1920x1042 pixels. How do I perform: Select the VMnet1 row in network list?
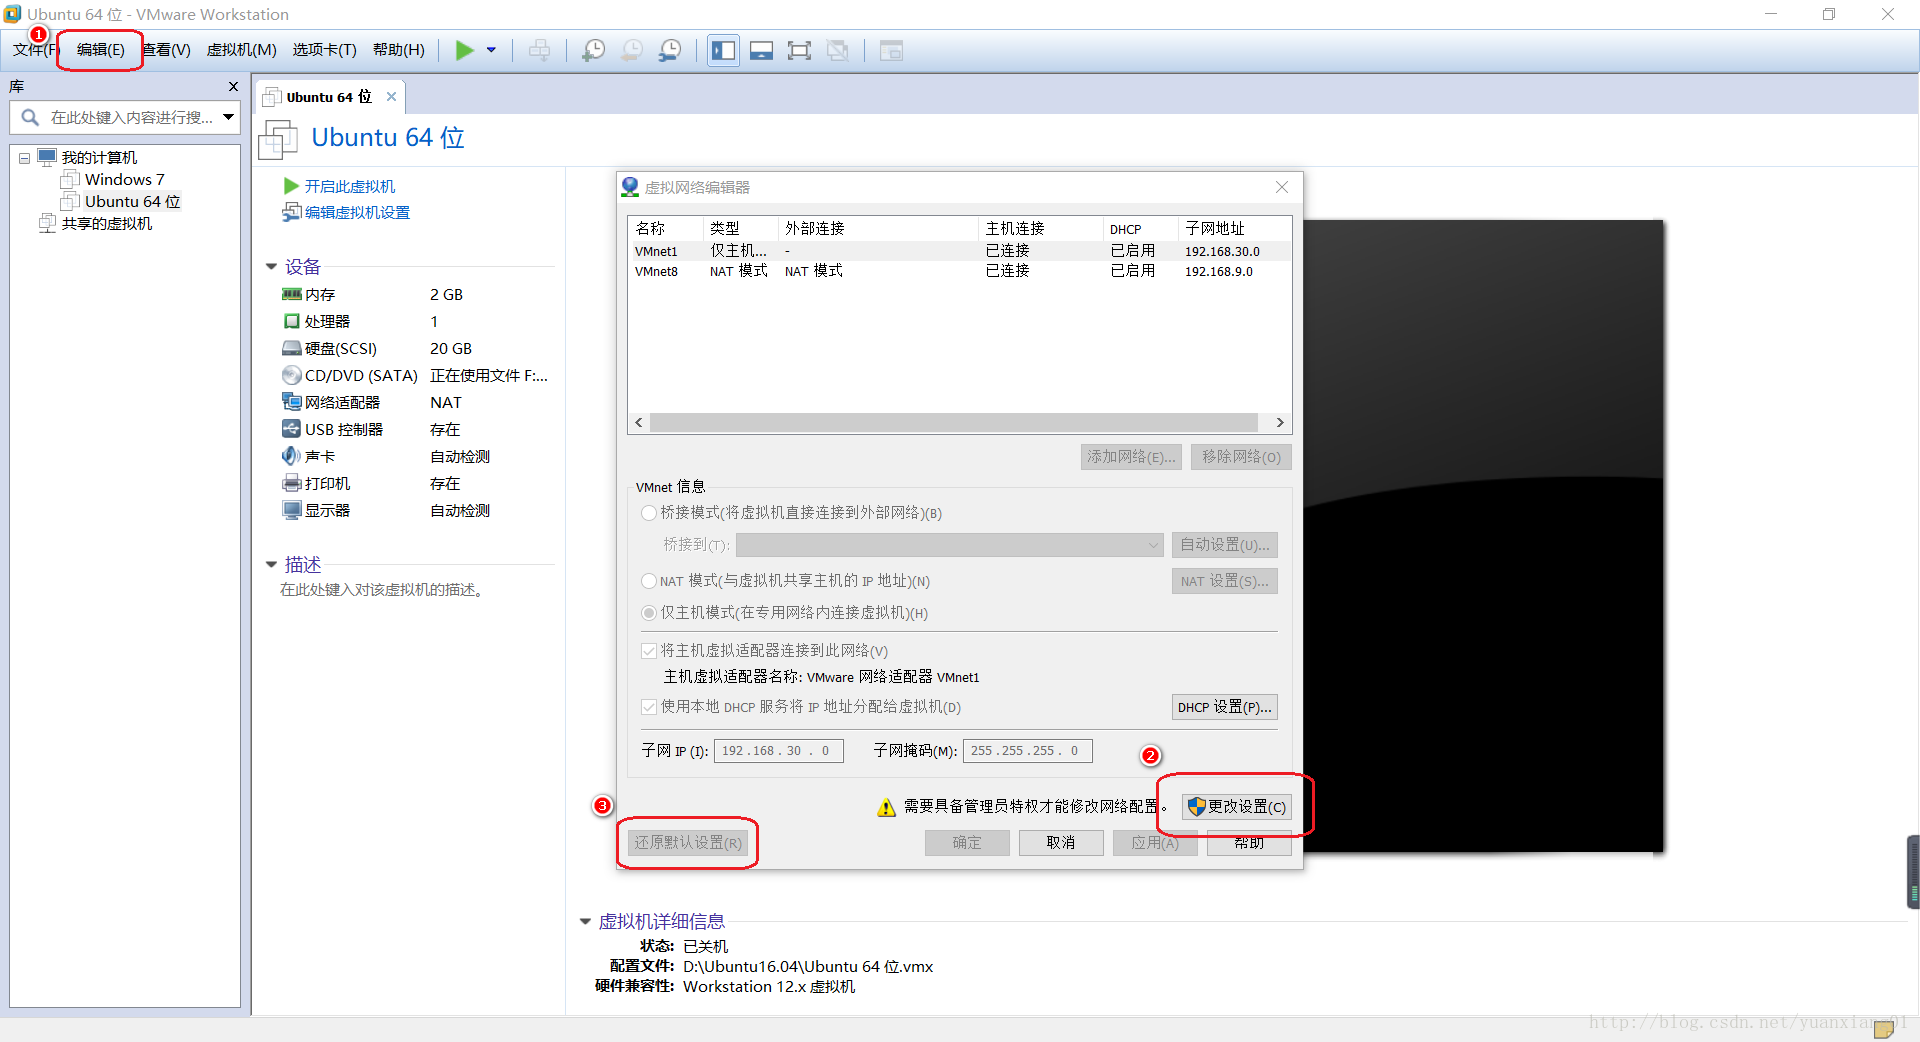tap(959, 251)
